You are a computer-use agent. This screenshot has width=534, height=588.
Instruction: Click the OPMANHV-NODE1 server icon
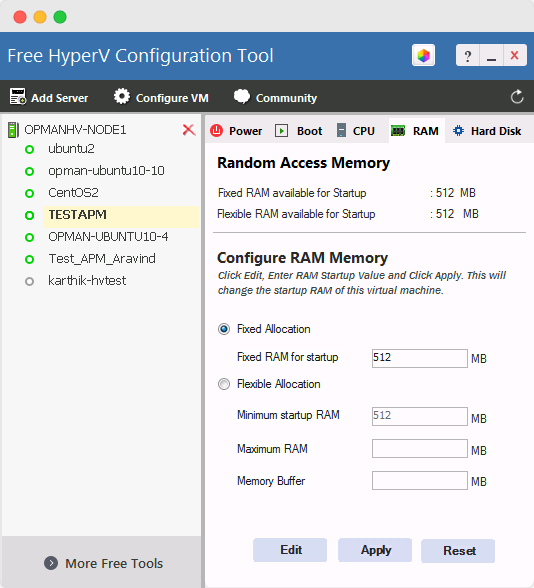(x=13, y=130)
